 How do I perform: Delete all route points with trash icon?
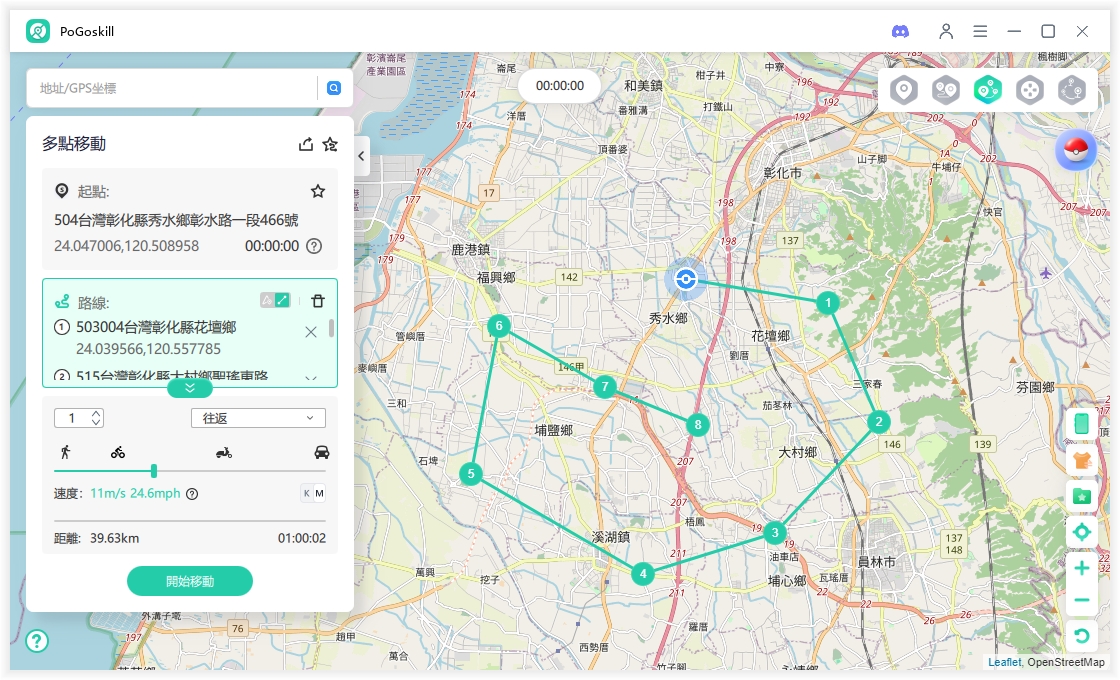pyautogui.click(x=318, y=301)
